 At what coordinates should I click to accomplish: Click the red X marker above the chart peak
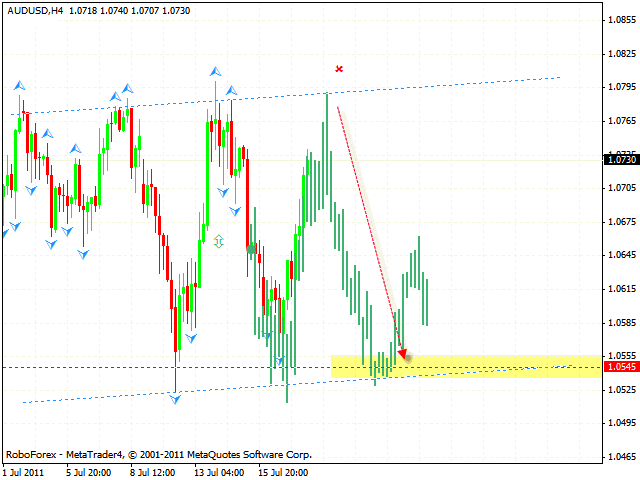(x=339, y=69)
